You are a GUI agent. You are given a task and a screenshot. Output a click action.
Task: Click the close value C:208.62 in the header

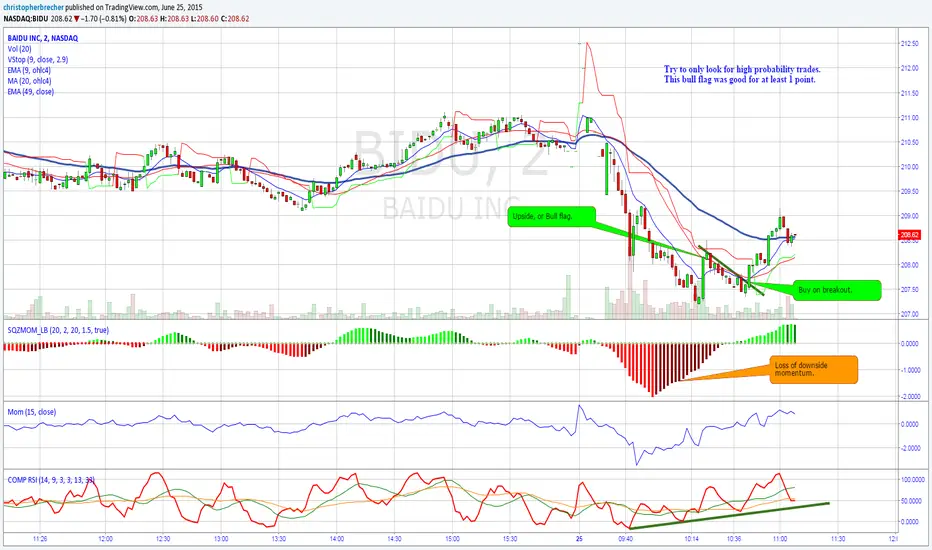point(235,19)
